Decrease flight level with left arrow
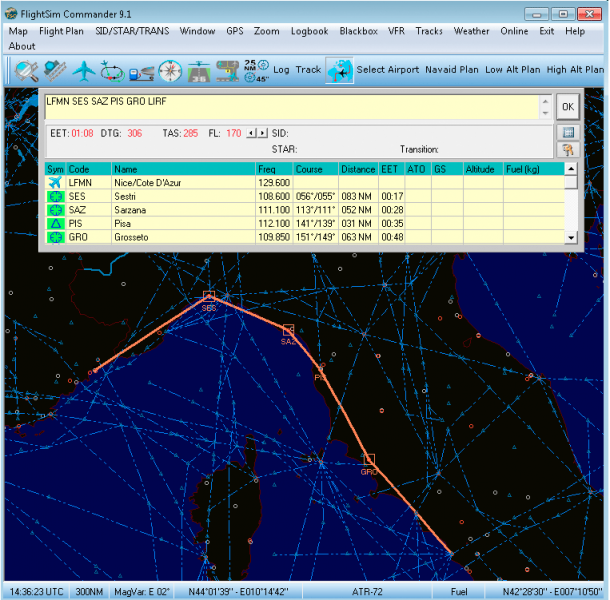Image resolution: width=610 pixels, height=600 pixels. pos(251,133)
